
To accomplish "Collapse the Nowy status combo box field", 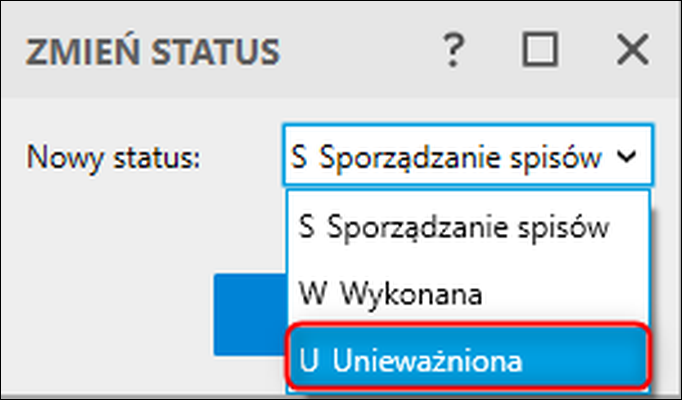I will (467, 157).
